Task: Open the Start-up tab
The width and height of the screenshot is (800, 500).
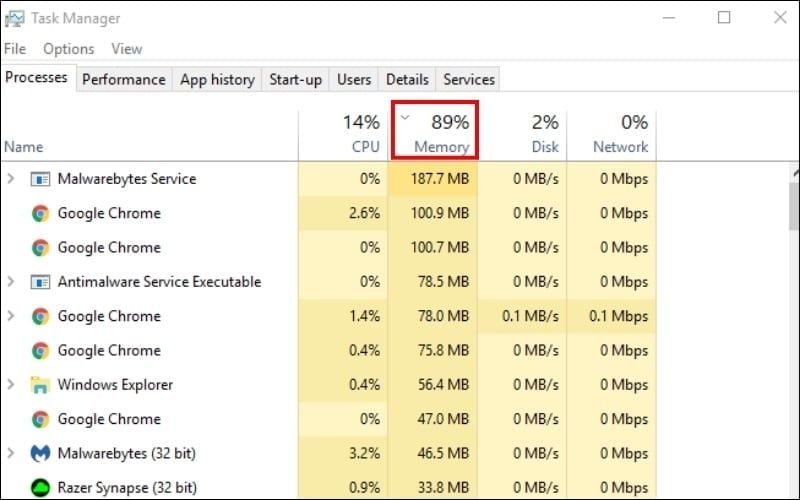Action: click(x=295, y=80)
